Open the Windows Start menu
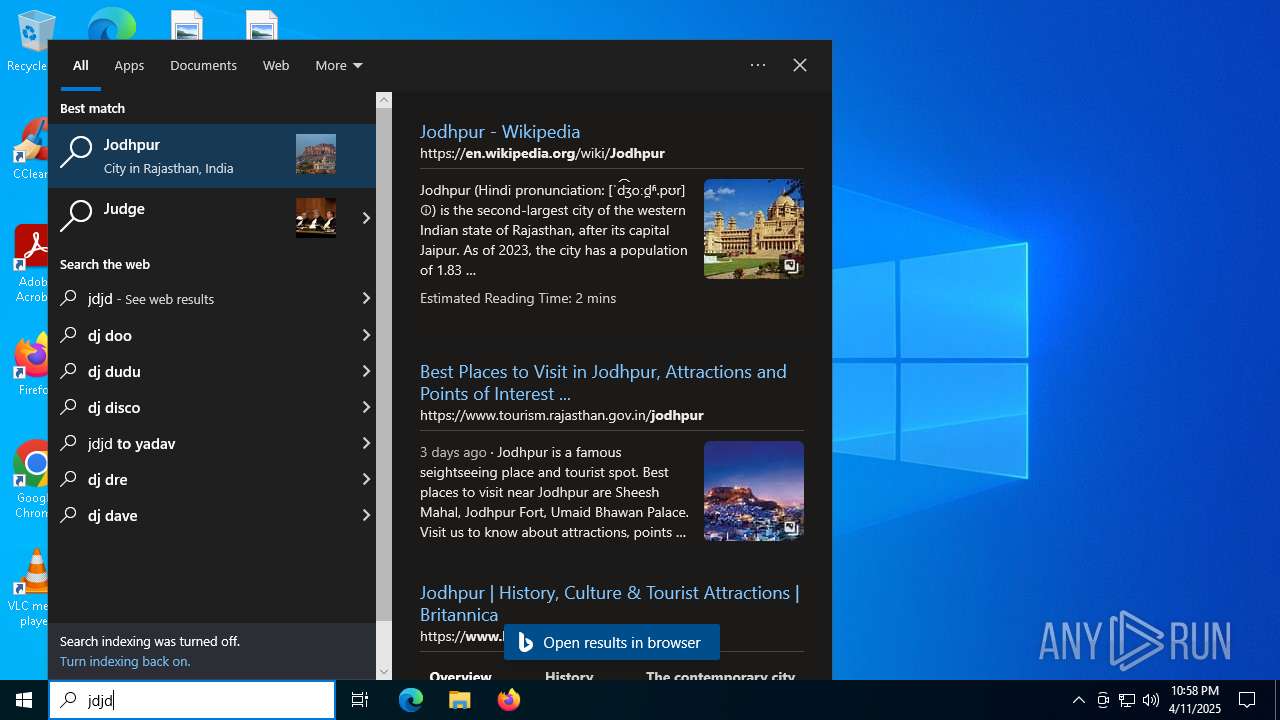Viewport: 1280px width, 720px height. [24, 700]
